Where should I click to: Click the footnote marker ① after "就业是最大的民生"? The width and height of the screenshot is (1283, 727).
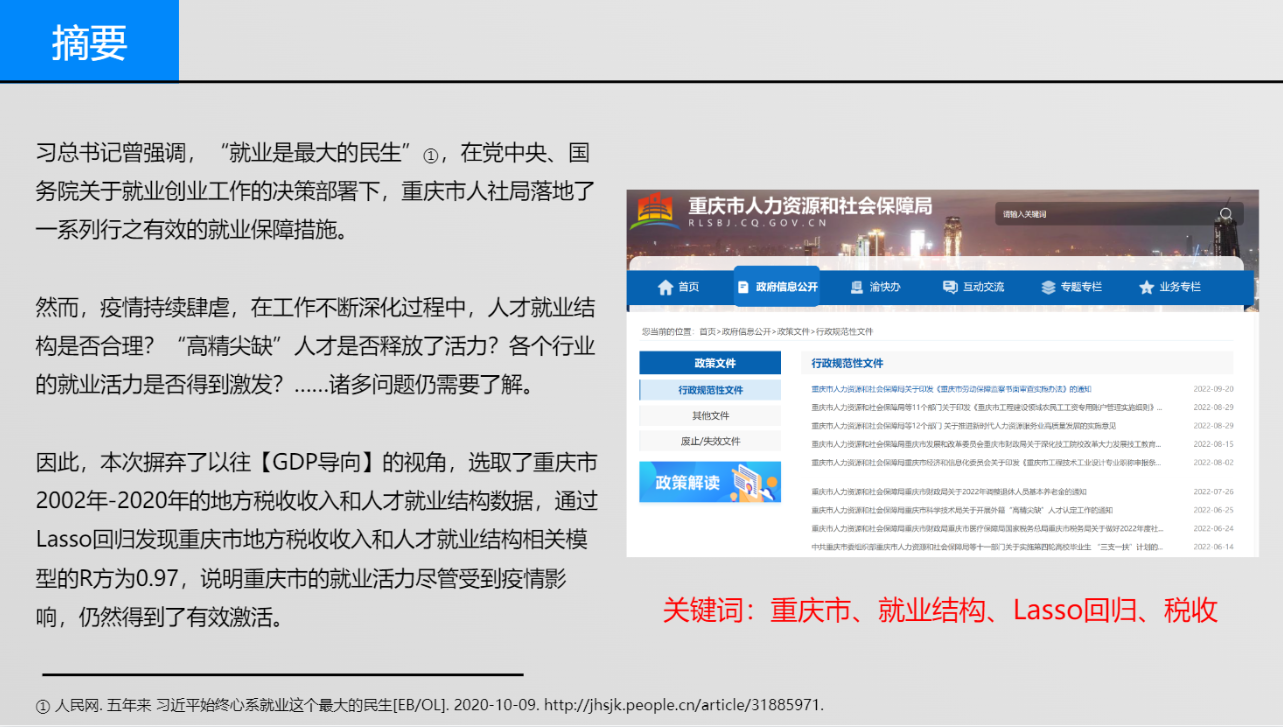tap(431, 157)
